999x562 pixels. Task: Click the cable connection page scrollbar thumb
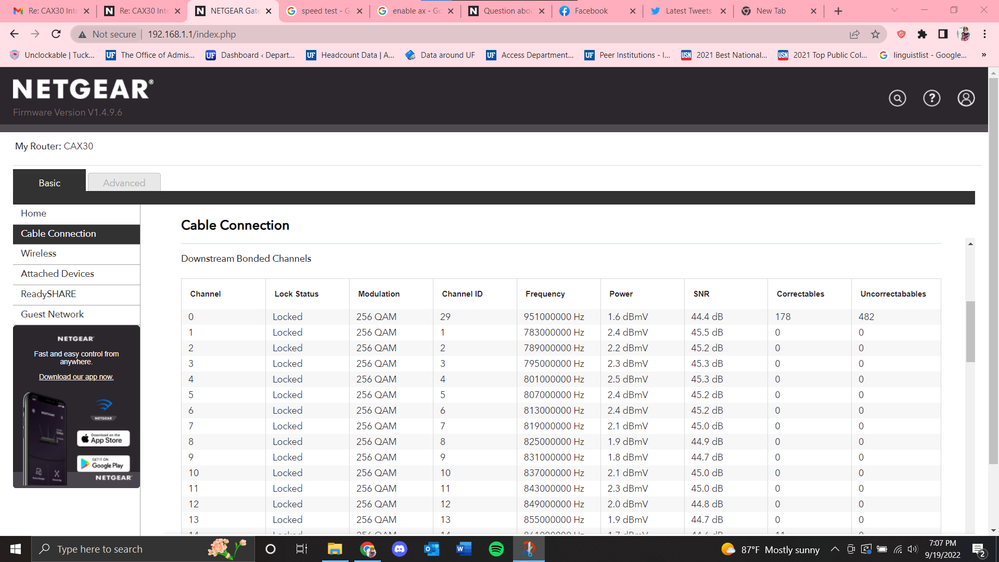click(970, 330)
